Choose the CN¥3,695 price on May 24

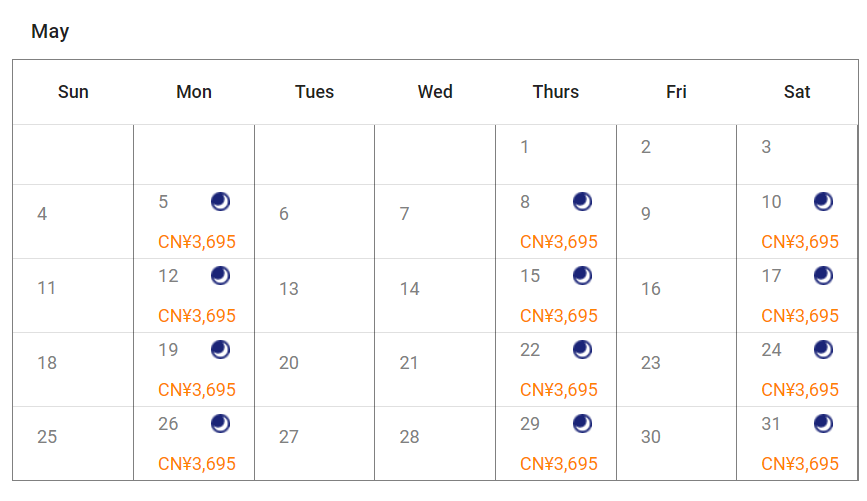click(x=800, y=390)
